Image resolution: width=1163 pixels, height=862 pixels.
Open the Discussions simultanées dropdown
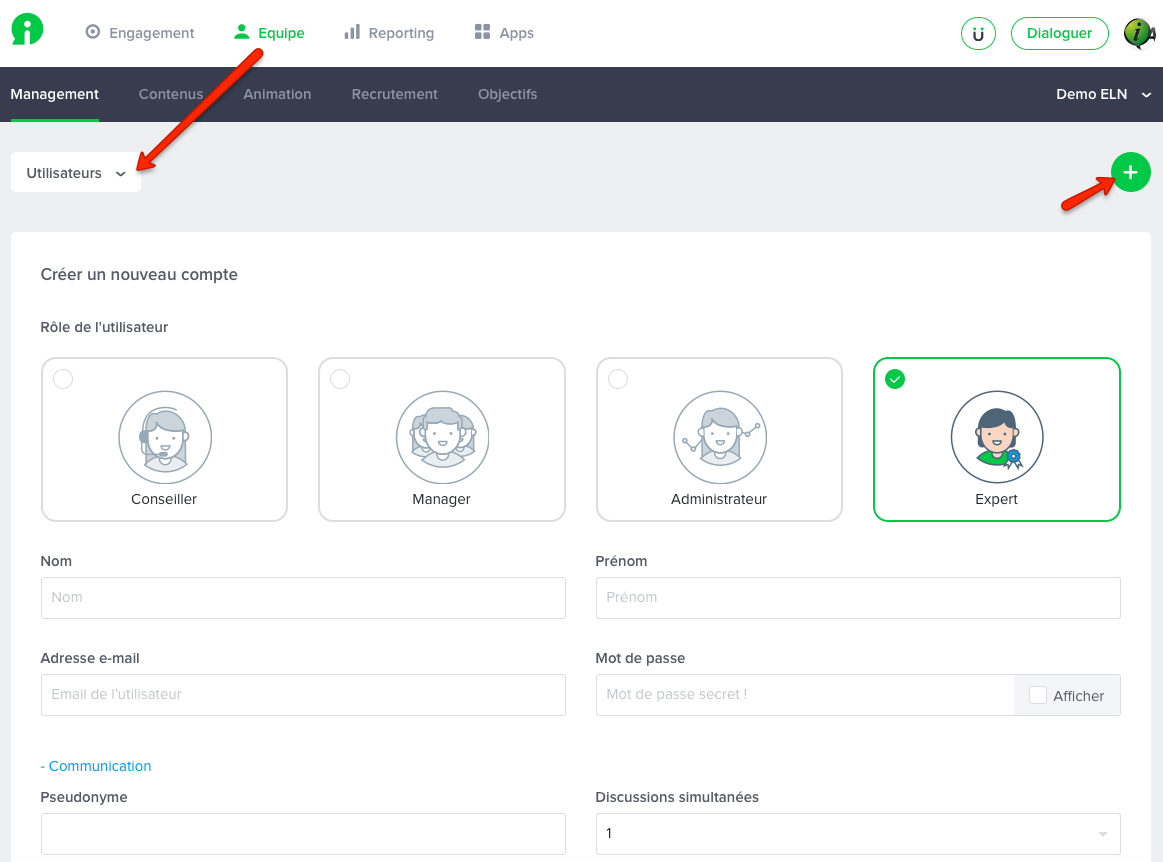point(857,834)
